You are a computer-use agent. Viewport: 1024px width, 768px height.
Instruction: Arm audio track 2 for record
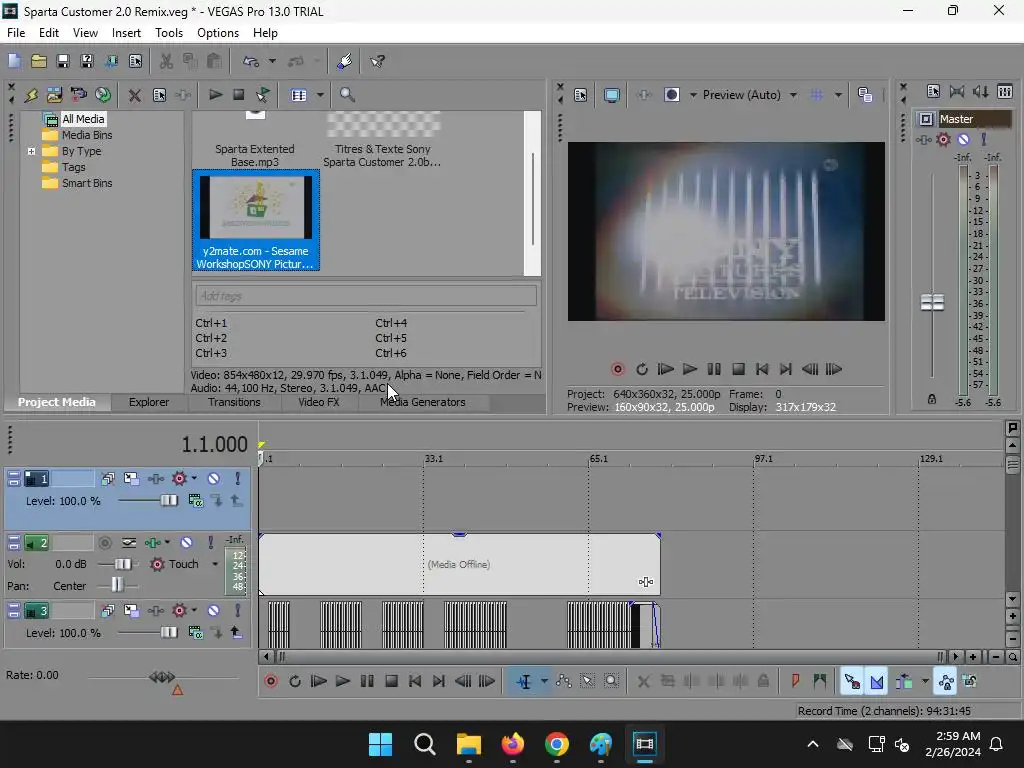(104, 543)
